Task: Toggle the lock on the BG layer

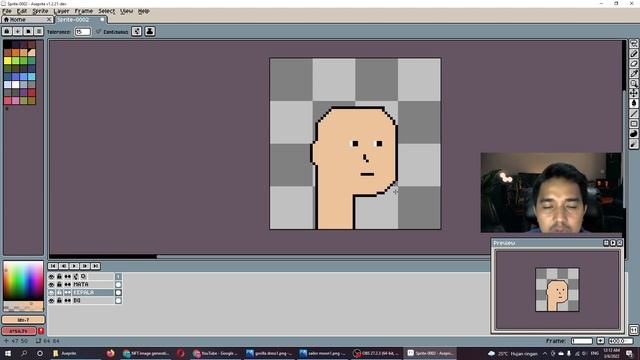Action: pyautogui.click(x=59, y=300)
